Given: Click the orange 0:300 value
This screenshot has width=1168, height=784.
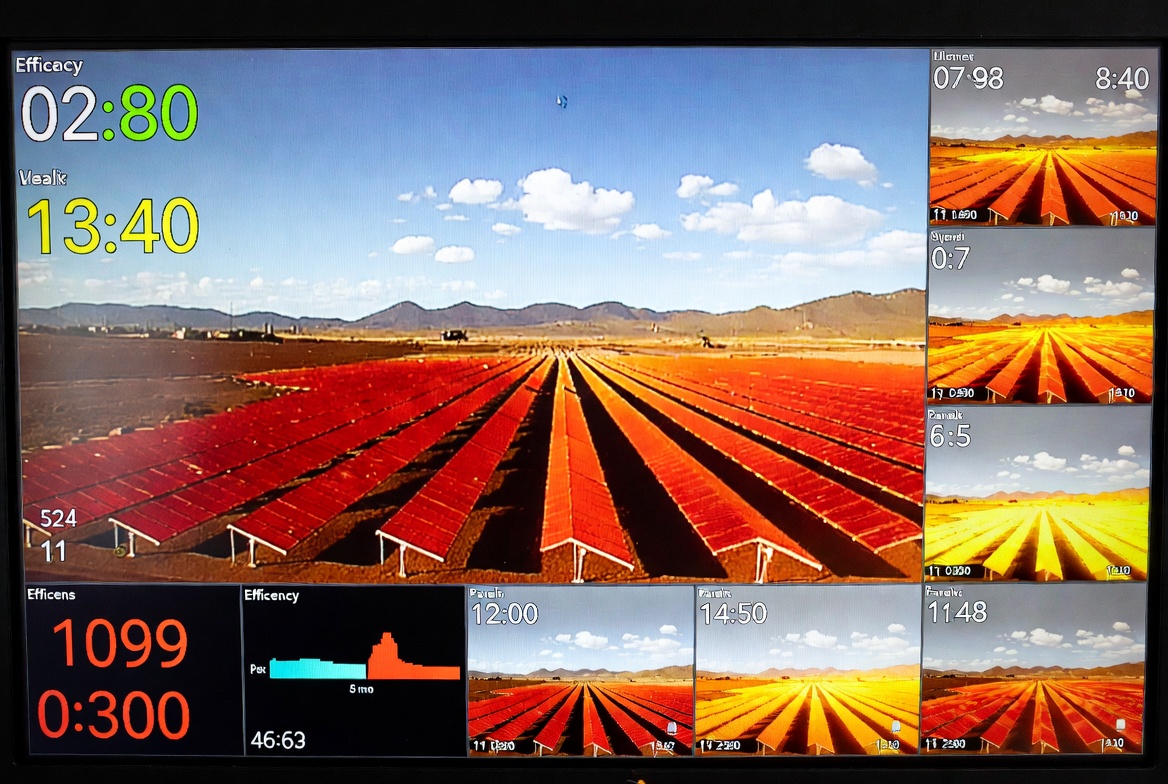Looking at the screenshot, I should point(113,715).
